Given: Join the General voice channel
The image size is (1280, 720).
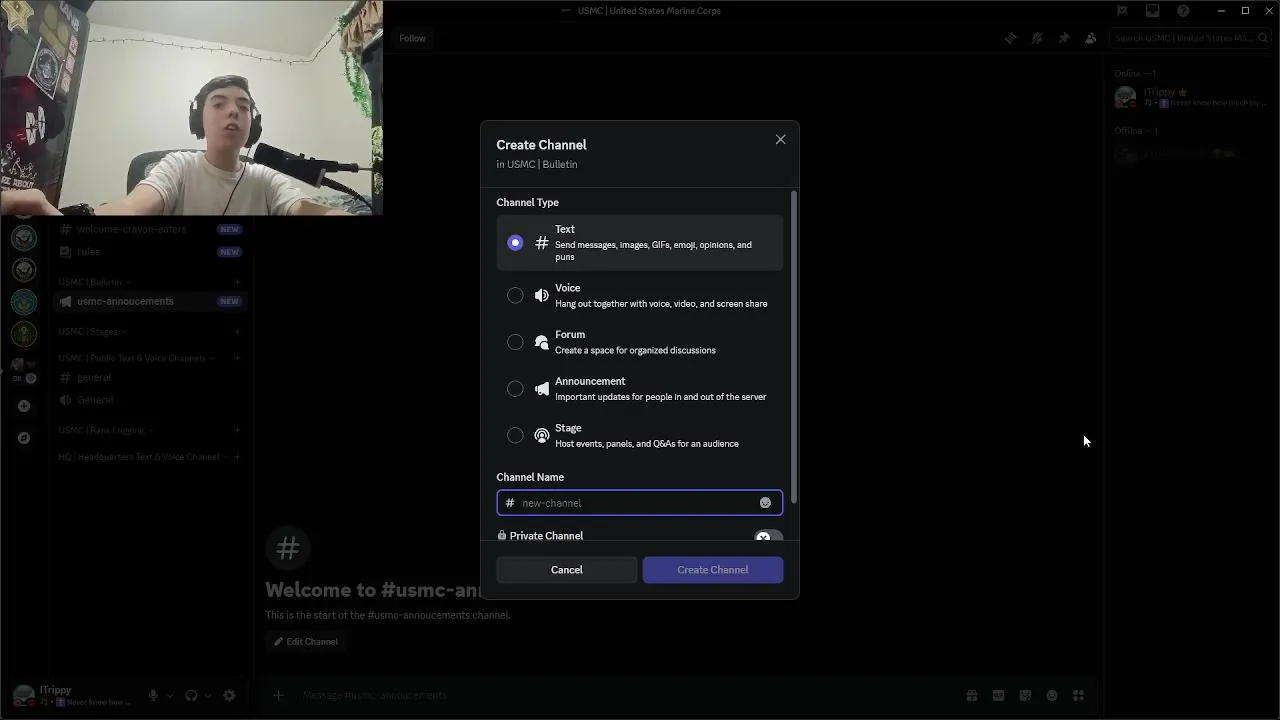Looking at the screenshot, I should [x=150, y=399].
